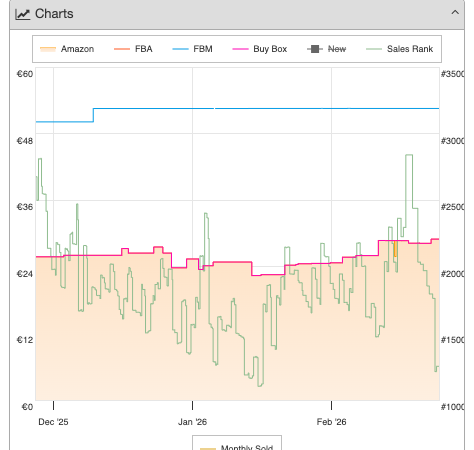Screen dimensions: 474x450
Task: Click the Buy Box pink legend swatch
Action: click(x=240, y=49)
